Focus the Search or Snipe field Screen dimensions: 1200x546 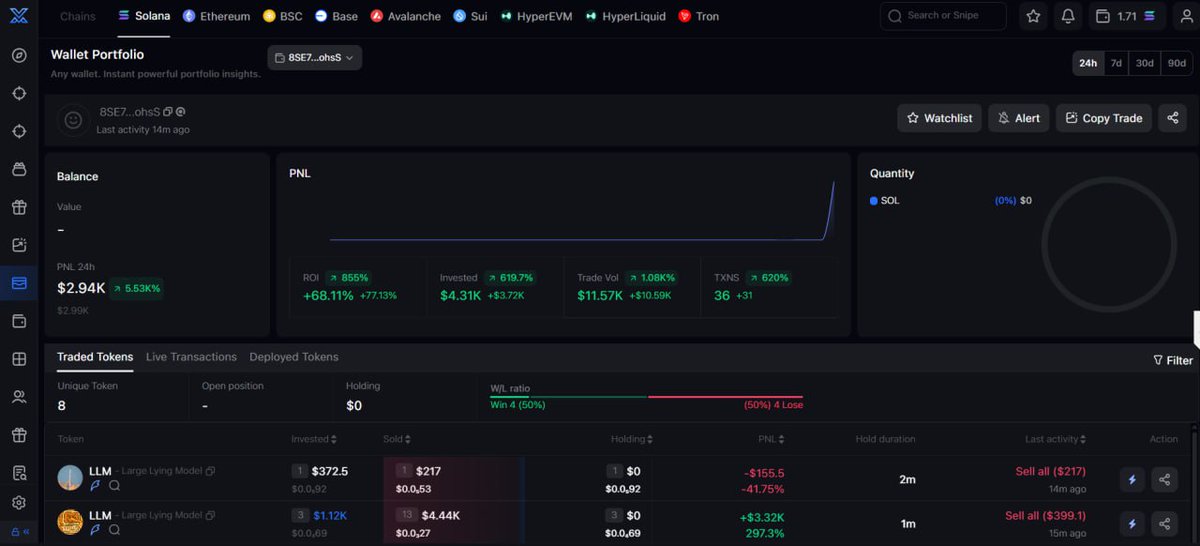pos(943,16)
